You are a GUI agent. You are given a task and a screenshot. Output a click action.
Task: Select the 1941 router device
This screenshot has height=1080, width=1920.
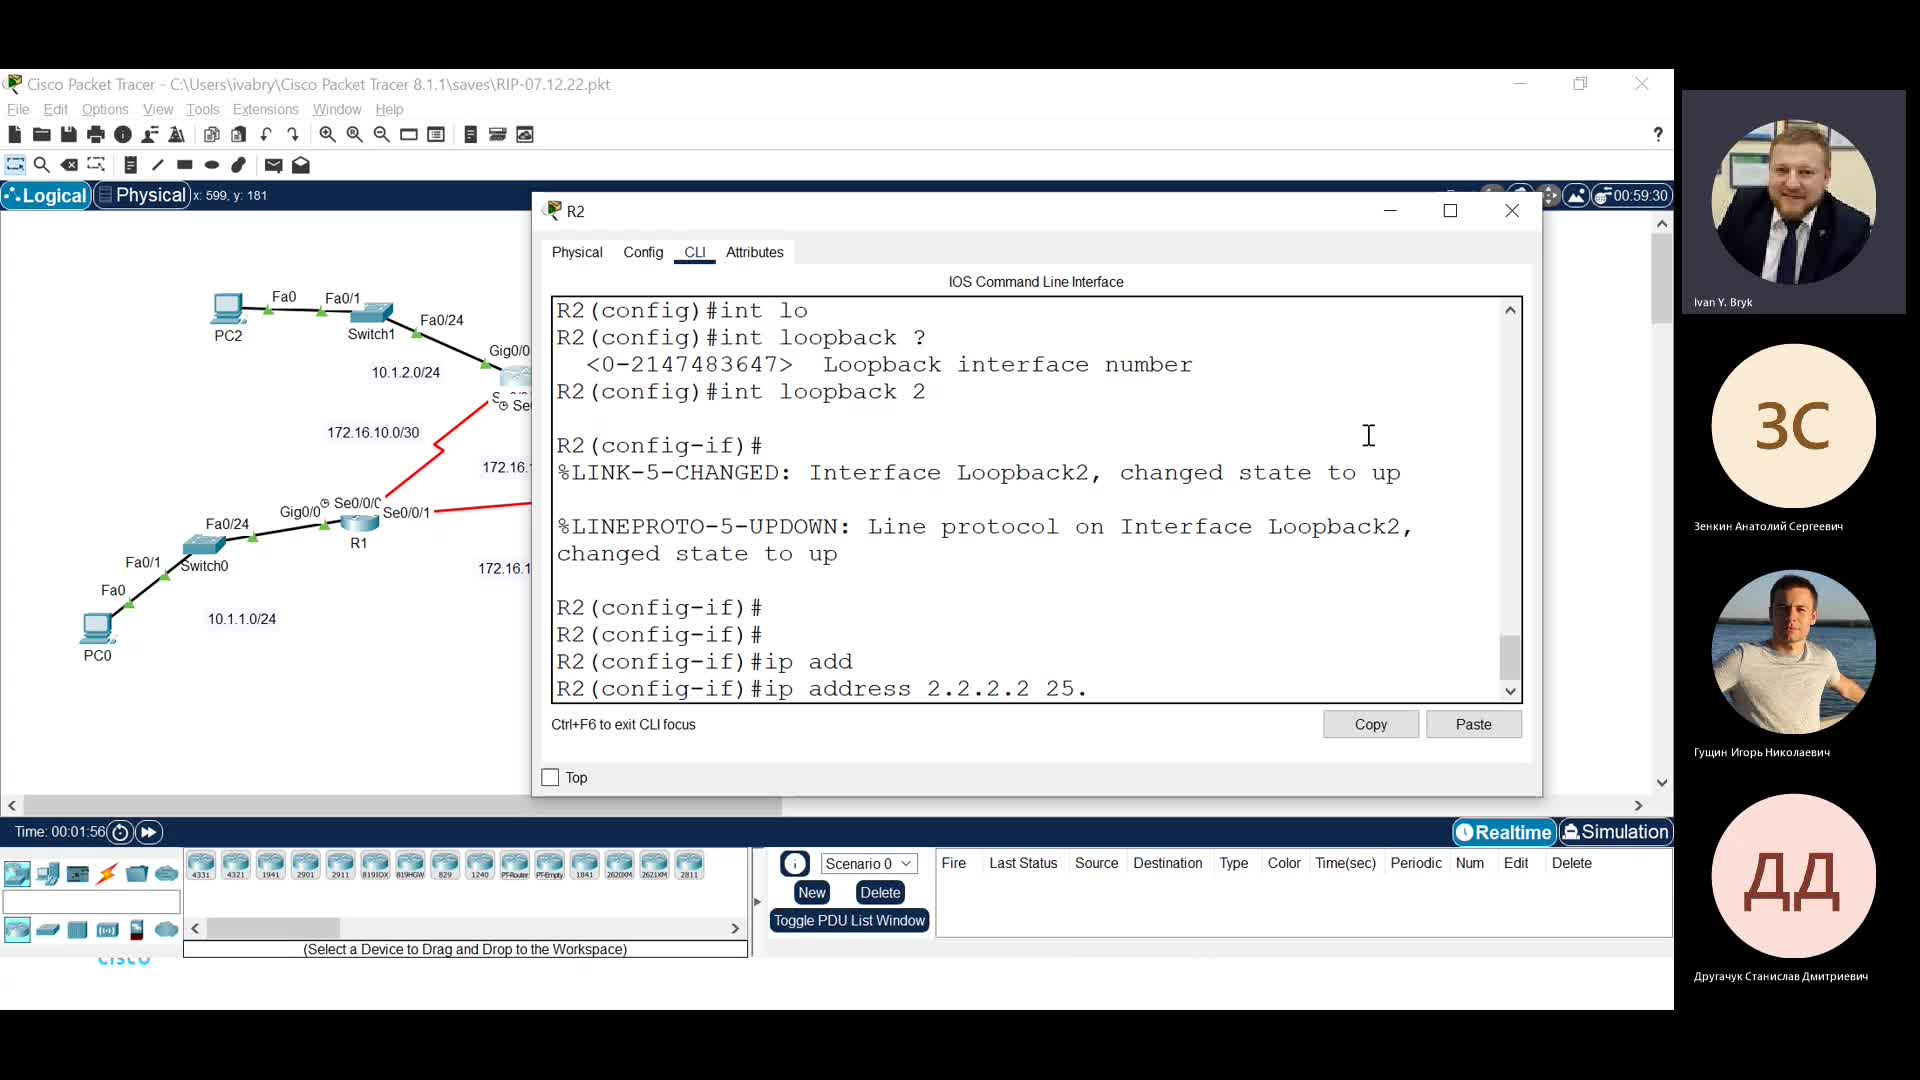tap(271, 866)
